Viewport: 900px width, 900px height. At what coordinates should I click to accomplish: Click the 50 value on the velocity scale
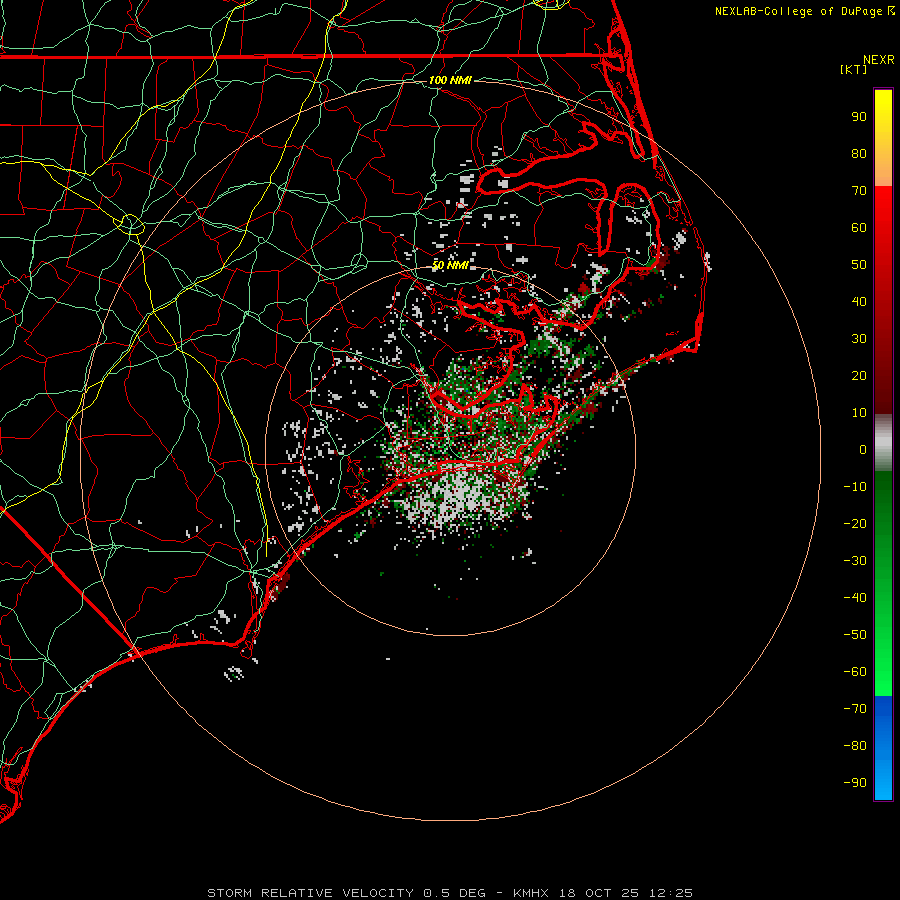click(x=859, y=265)
